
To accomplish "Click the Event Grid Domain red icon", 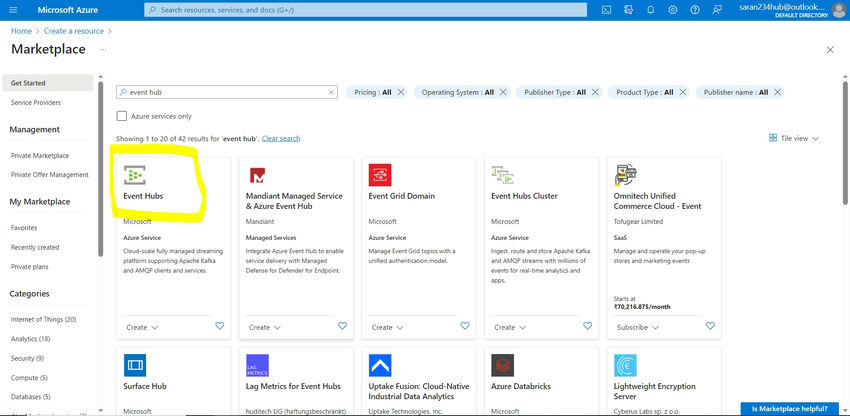I will point(380,176).
